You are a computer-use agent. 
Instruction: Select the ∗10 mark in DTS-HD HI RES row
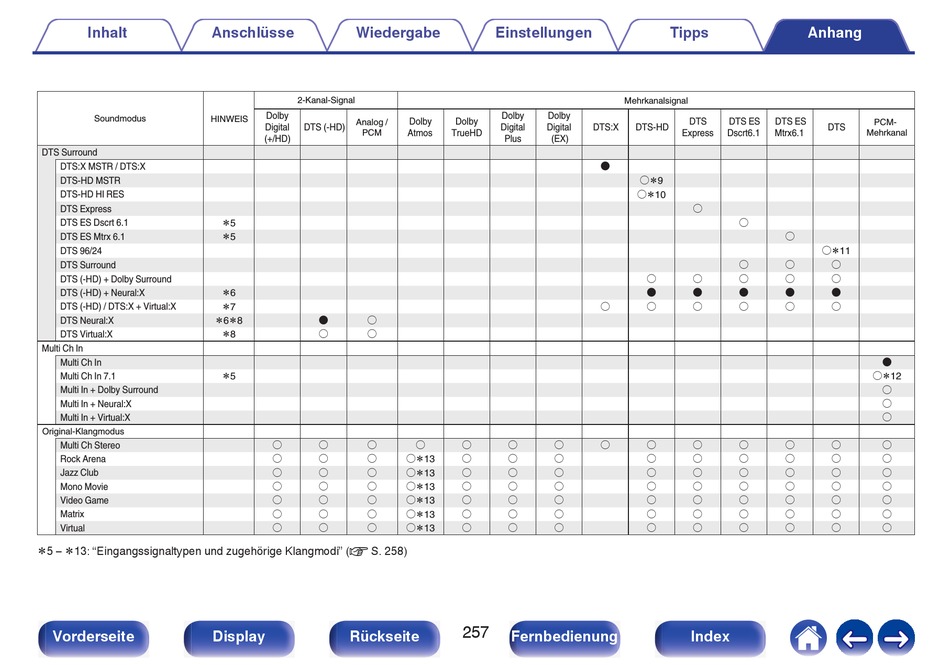pos(656,194)
